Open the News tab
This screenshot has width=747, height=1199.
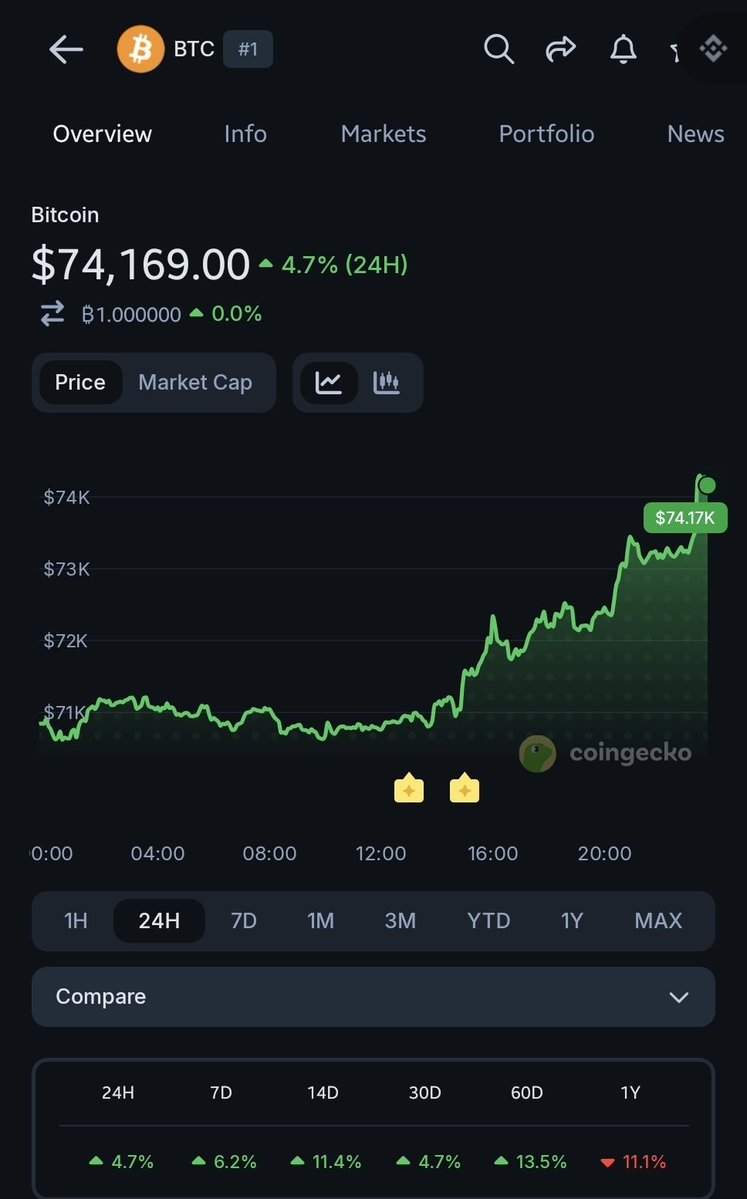pos(695,134)
